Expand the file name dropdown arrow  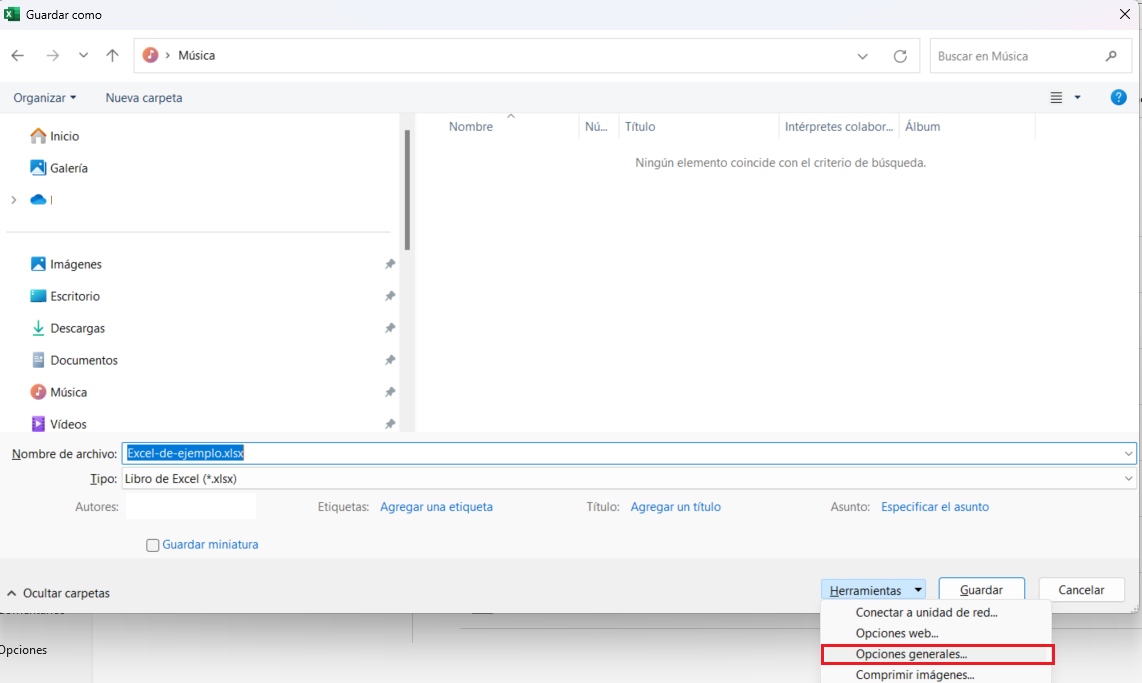coord(1128,454)
